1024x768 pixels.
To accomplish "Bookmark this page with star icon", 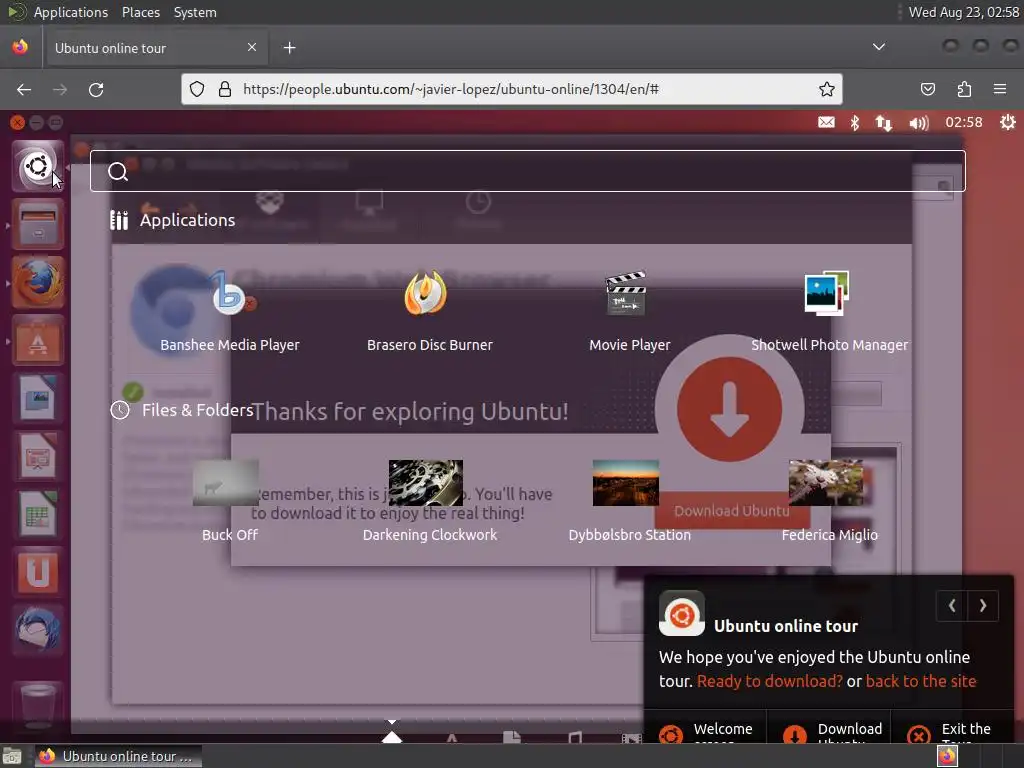I will click(x=827, y=89).
